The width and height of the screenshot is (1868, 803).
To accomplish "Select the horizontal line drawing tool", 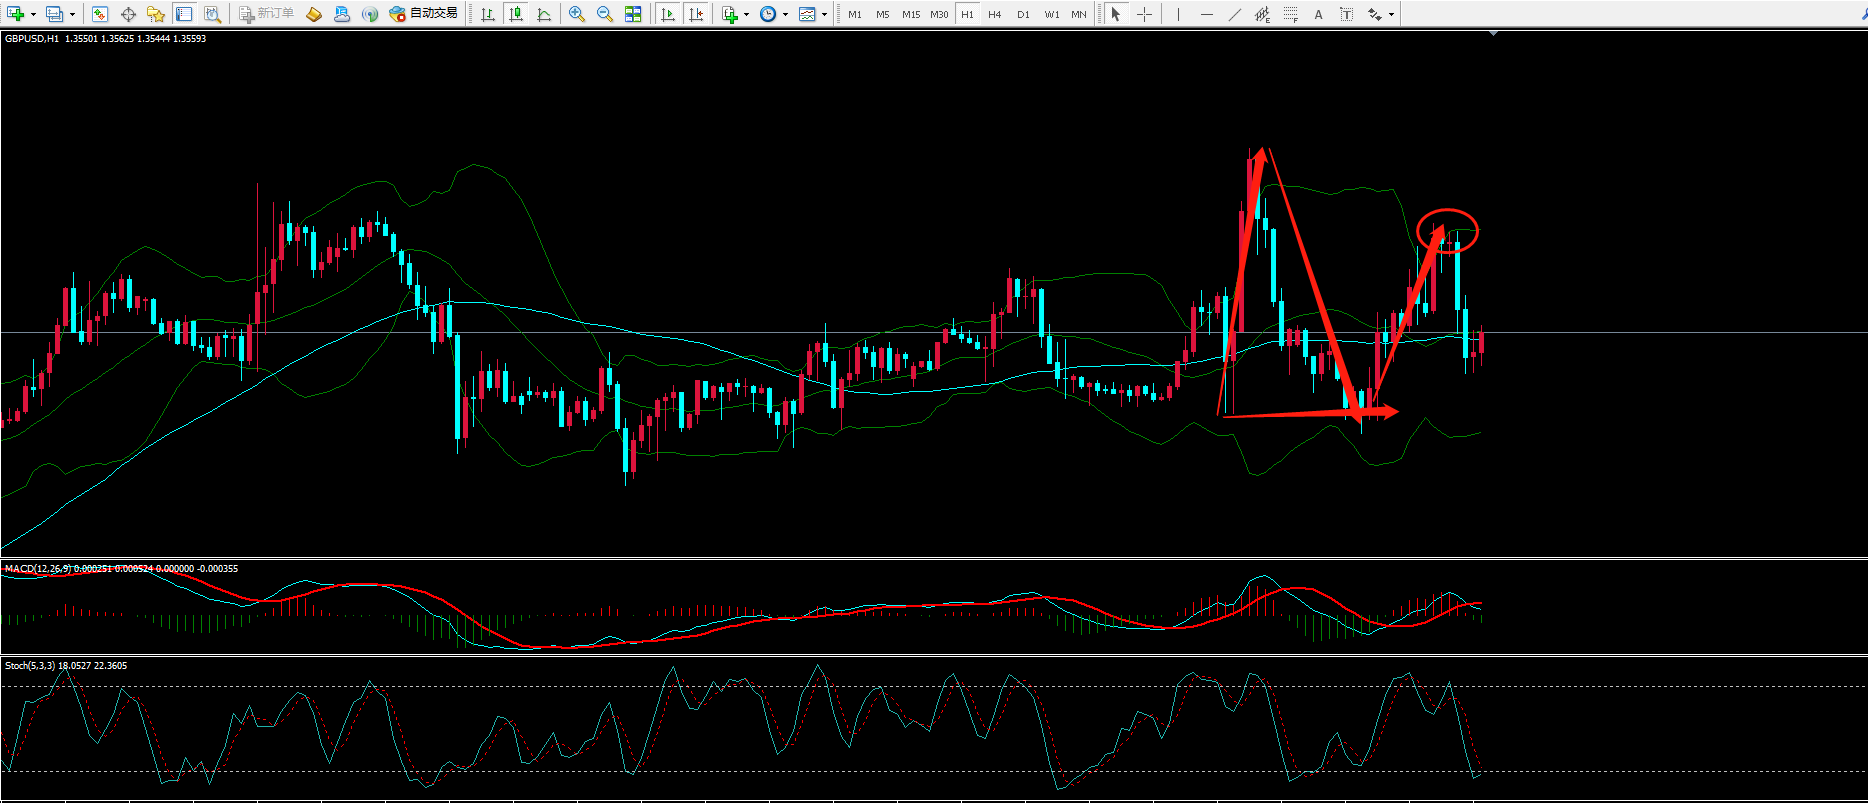I will [1206, 14].
